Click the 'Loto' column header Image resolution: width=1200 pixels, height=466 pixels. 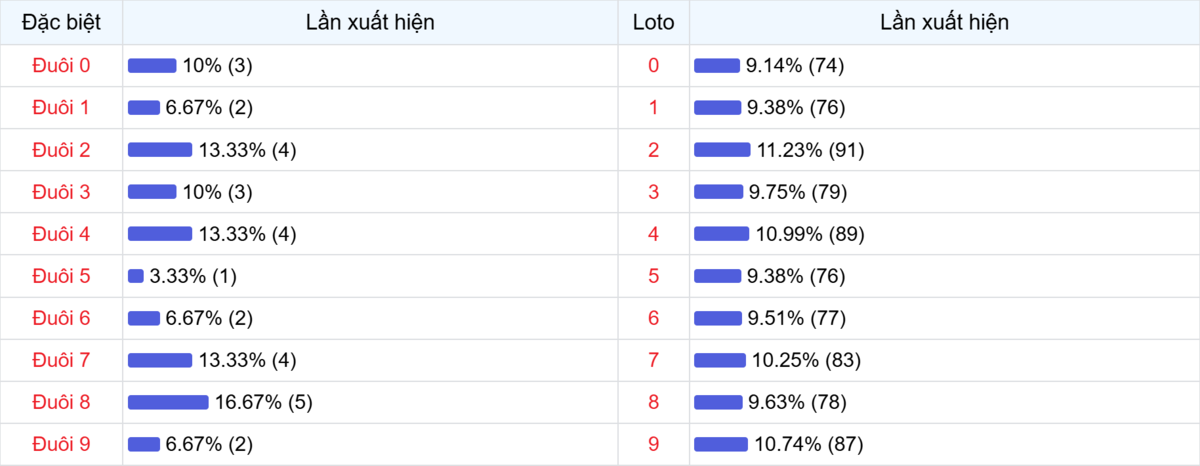(654, 22)
